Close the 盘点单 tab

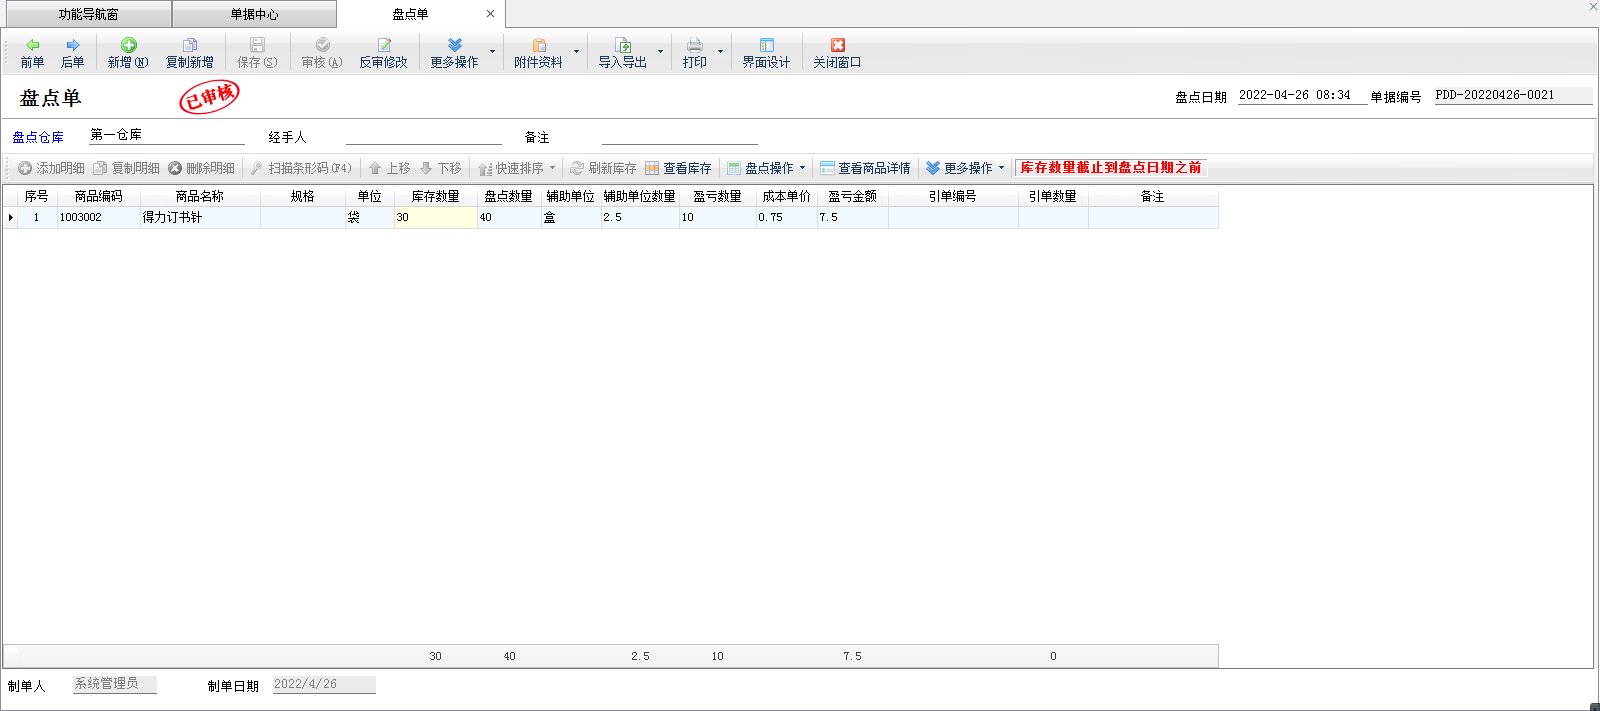click(x=490, y=14)
